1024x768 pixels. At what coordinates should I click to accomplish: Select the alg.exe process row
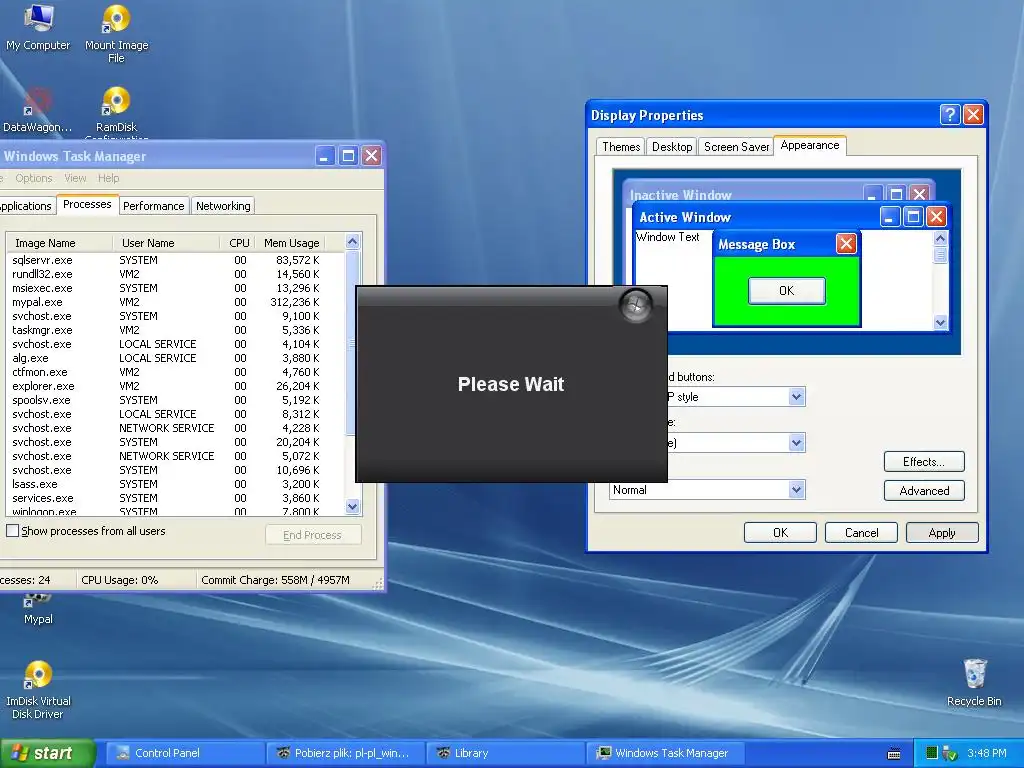point(175,358)
